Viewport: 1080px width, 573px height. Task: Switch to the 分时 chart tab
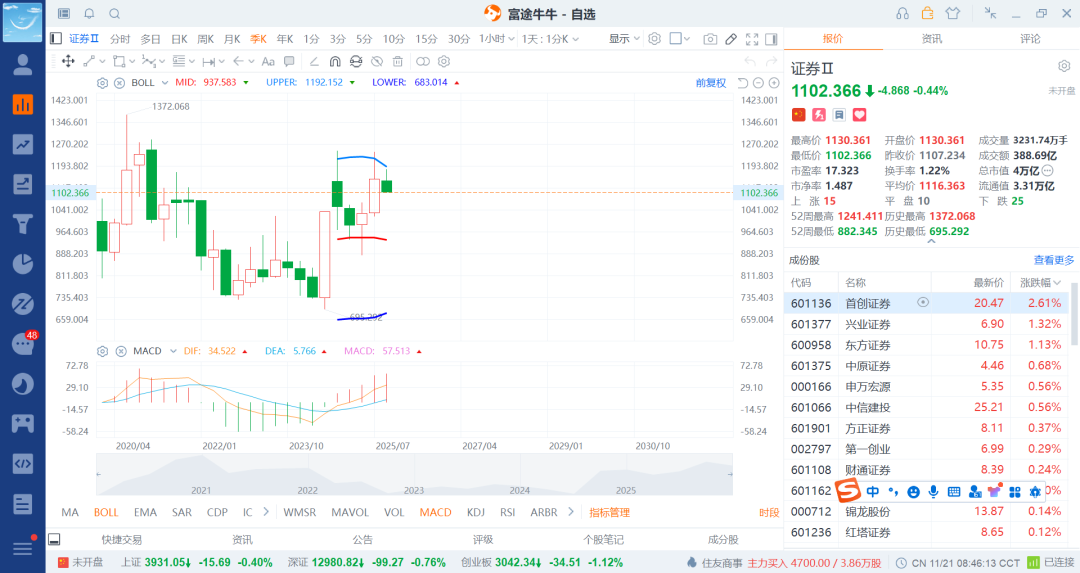click(120, 39)
